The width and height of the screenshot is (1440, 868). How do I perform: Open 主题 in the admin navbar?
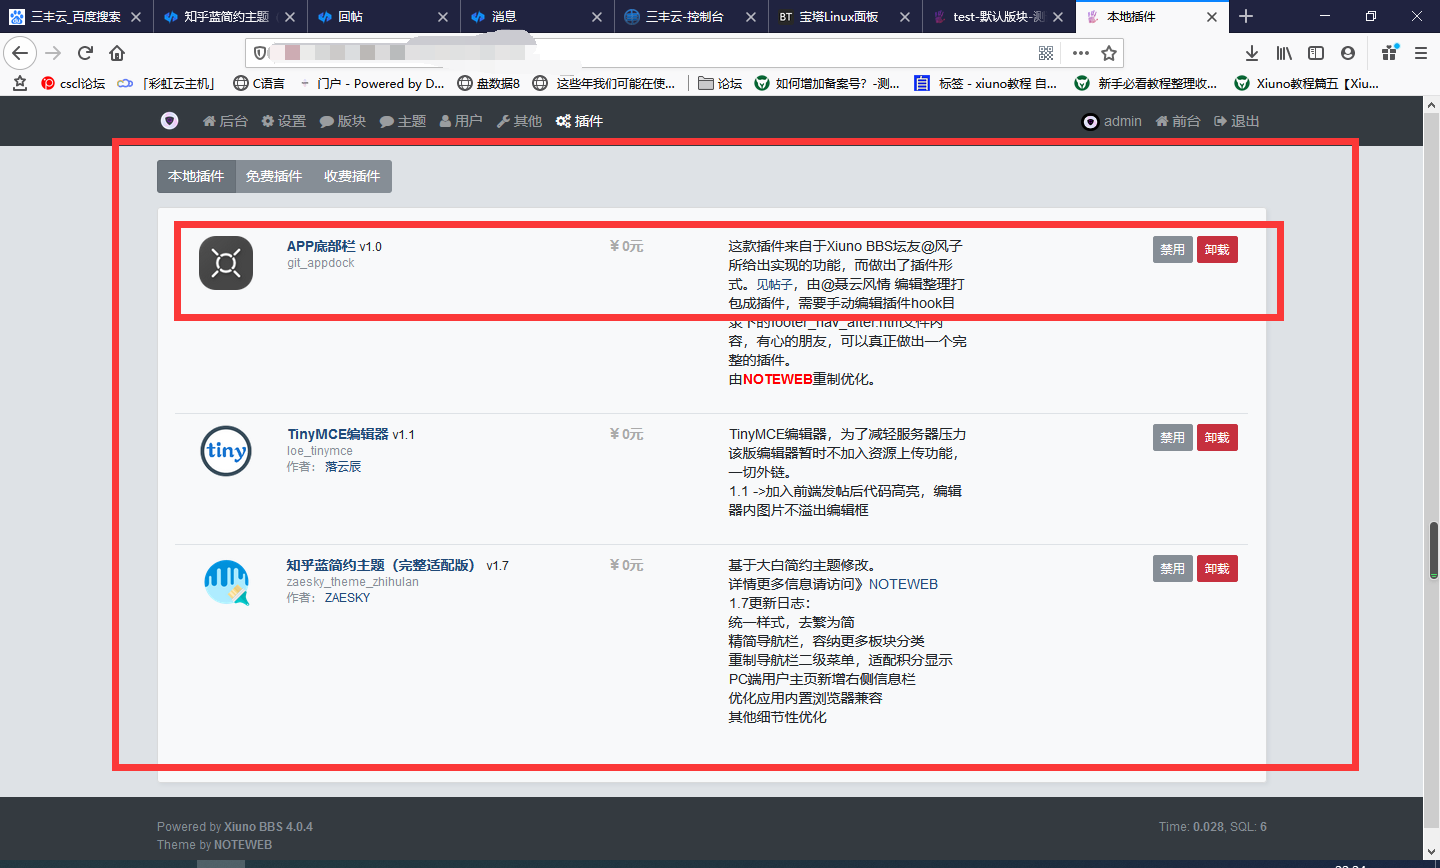403,121
